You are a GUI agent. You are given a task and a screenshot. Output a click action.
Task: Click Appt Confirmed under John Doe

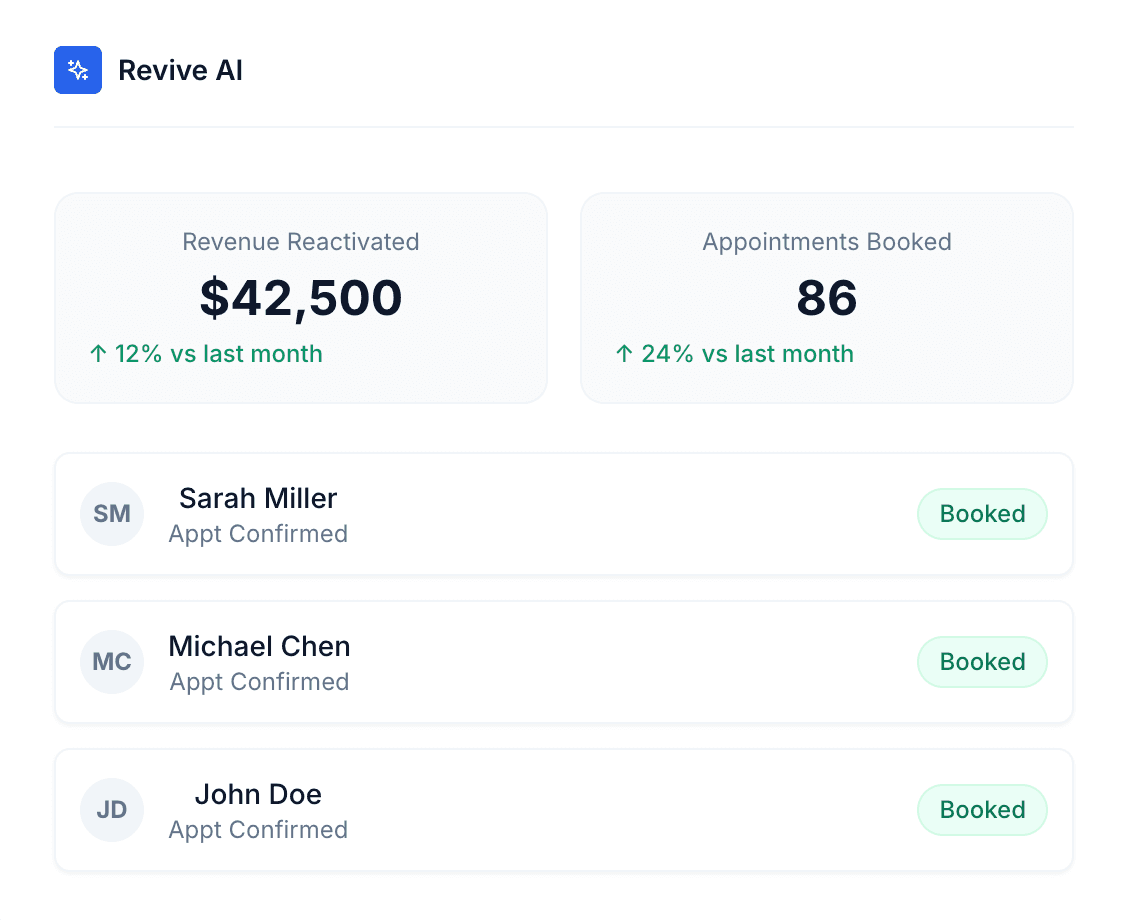(258, 830)
